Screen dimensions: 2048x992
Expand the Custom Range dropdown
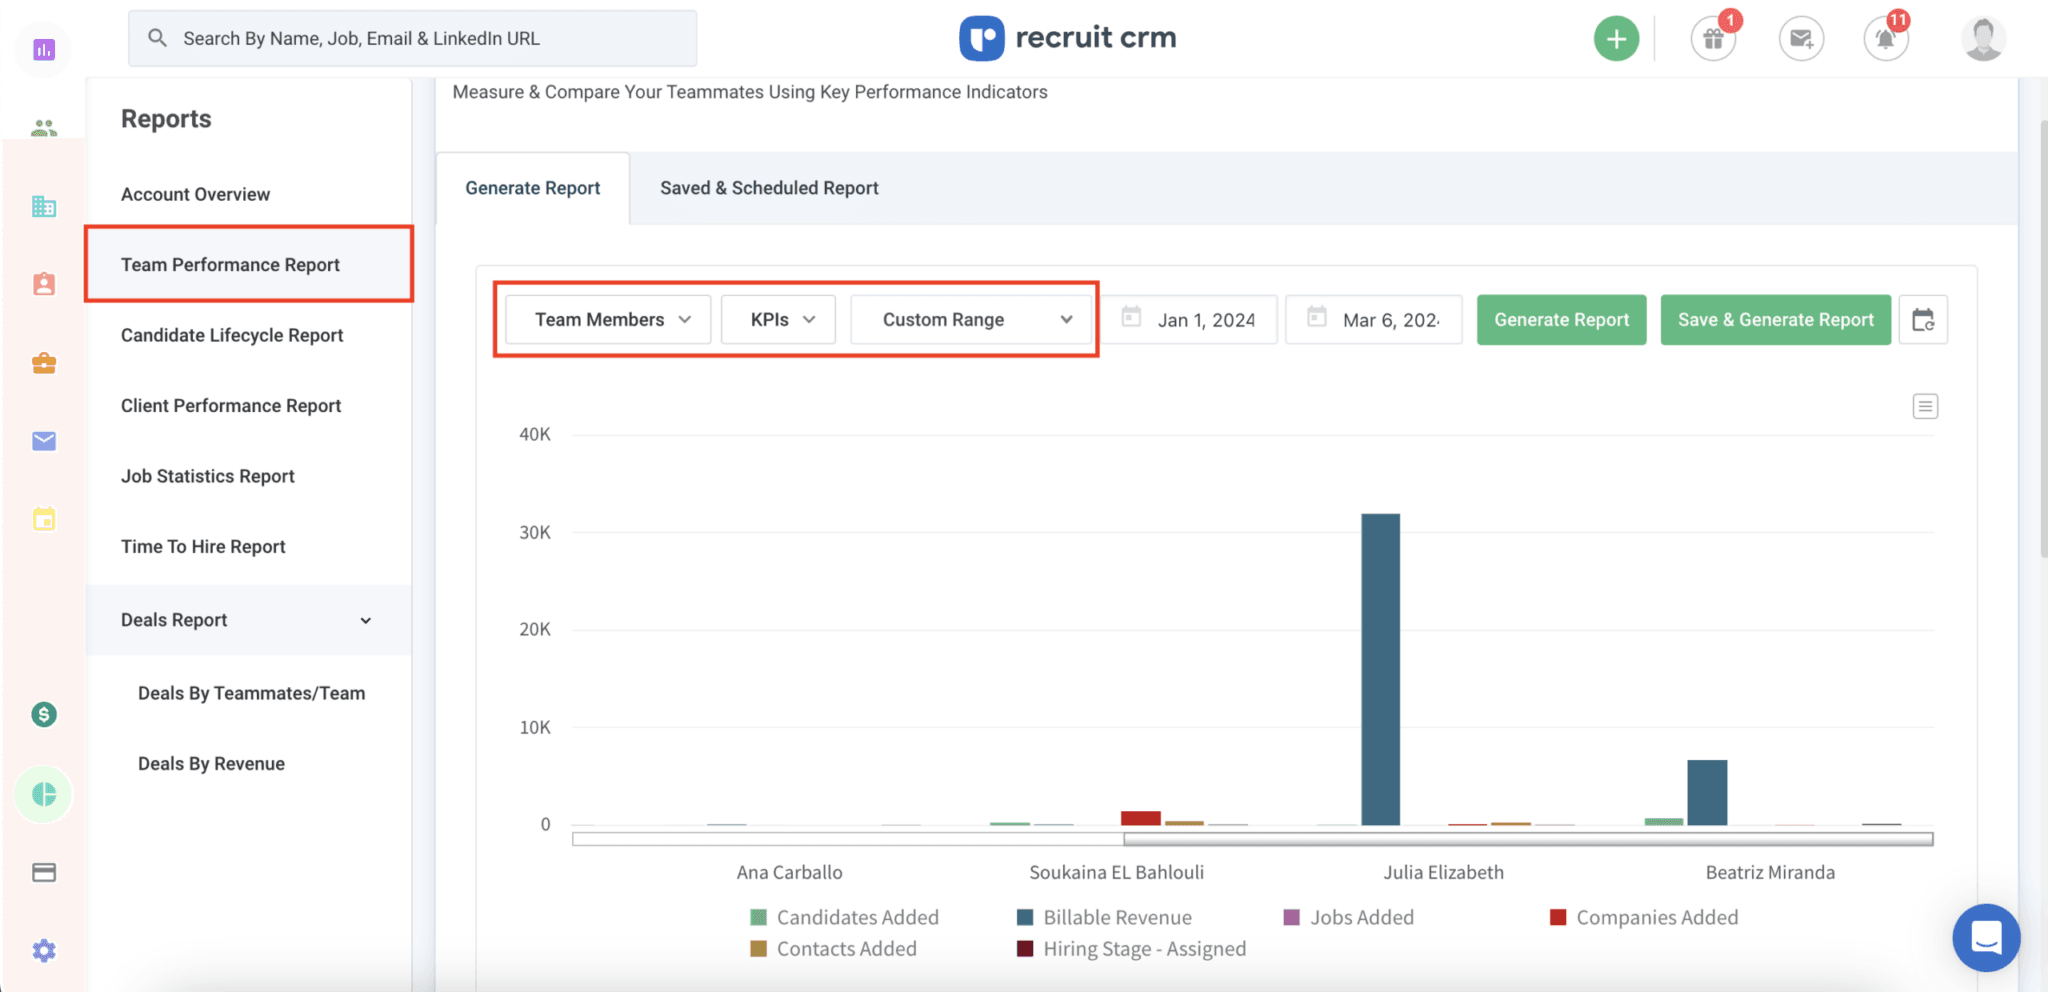pos(971,320)
